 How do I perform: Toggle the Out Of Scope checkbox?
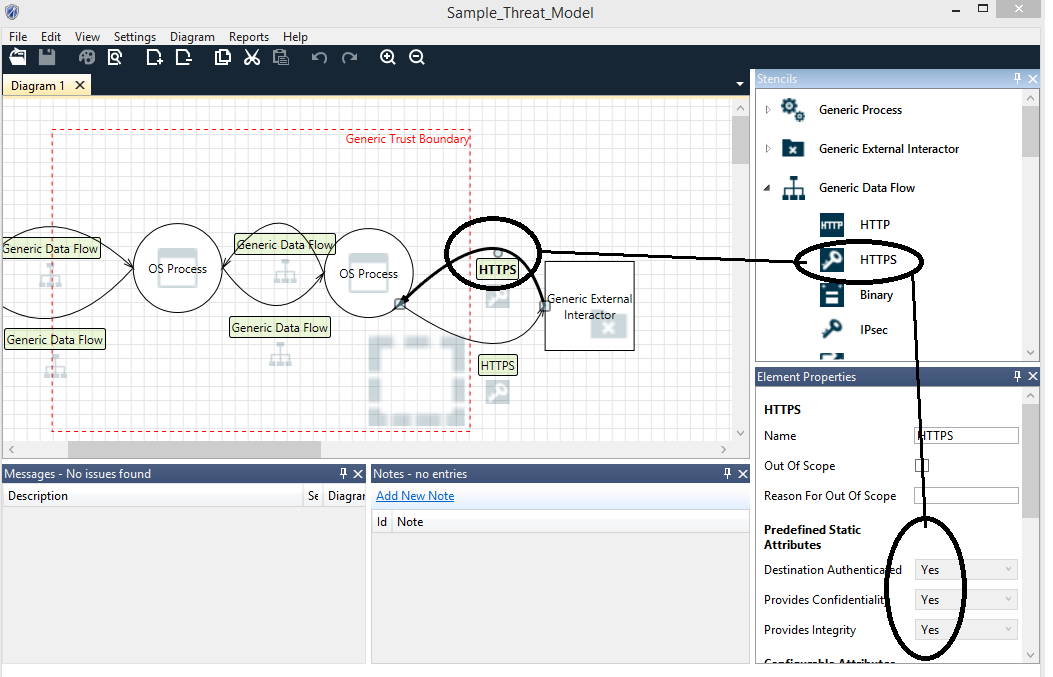coord(922,466)
